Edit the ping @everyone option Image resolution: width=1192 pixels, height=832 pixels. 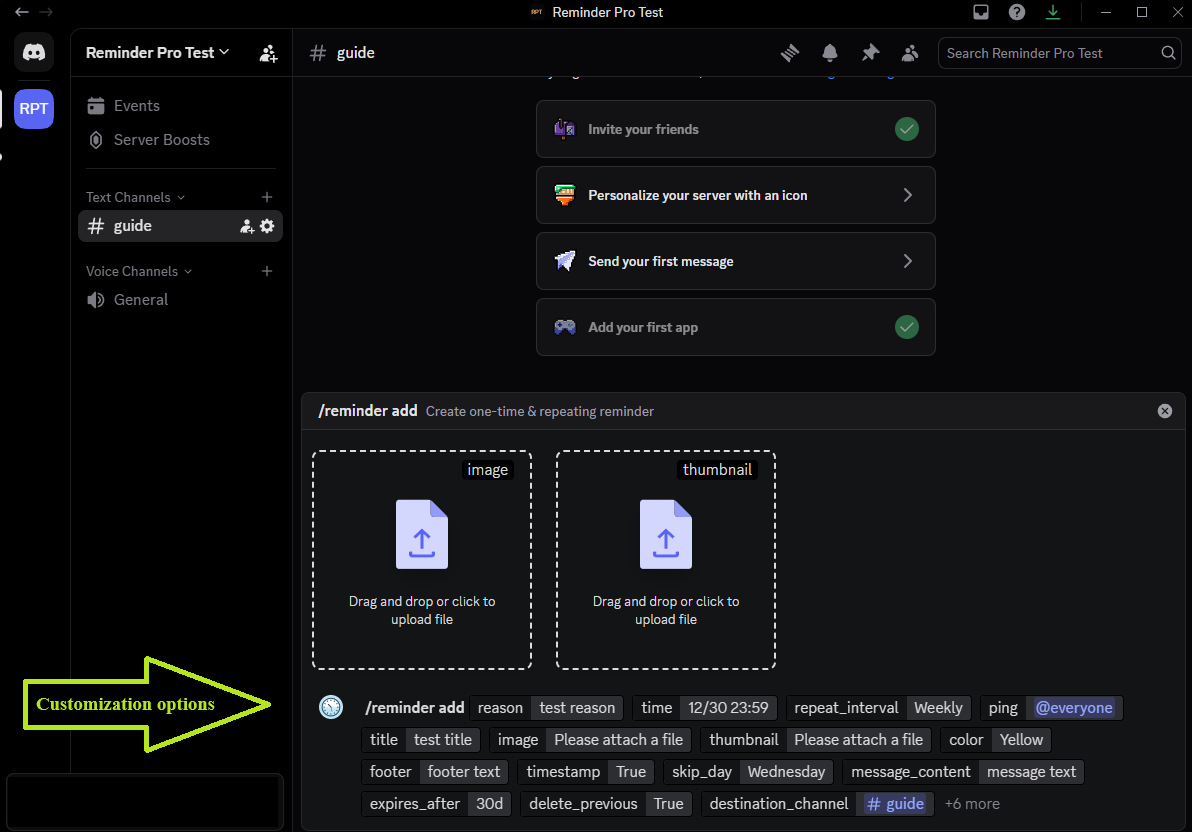tap(1051, 708)
